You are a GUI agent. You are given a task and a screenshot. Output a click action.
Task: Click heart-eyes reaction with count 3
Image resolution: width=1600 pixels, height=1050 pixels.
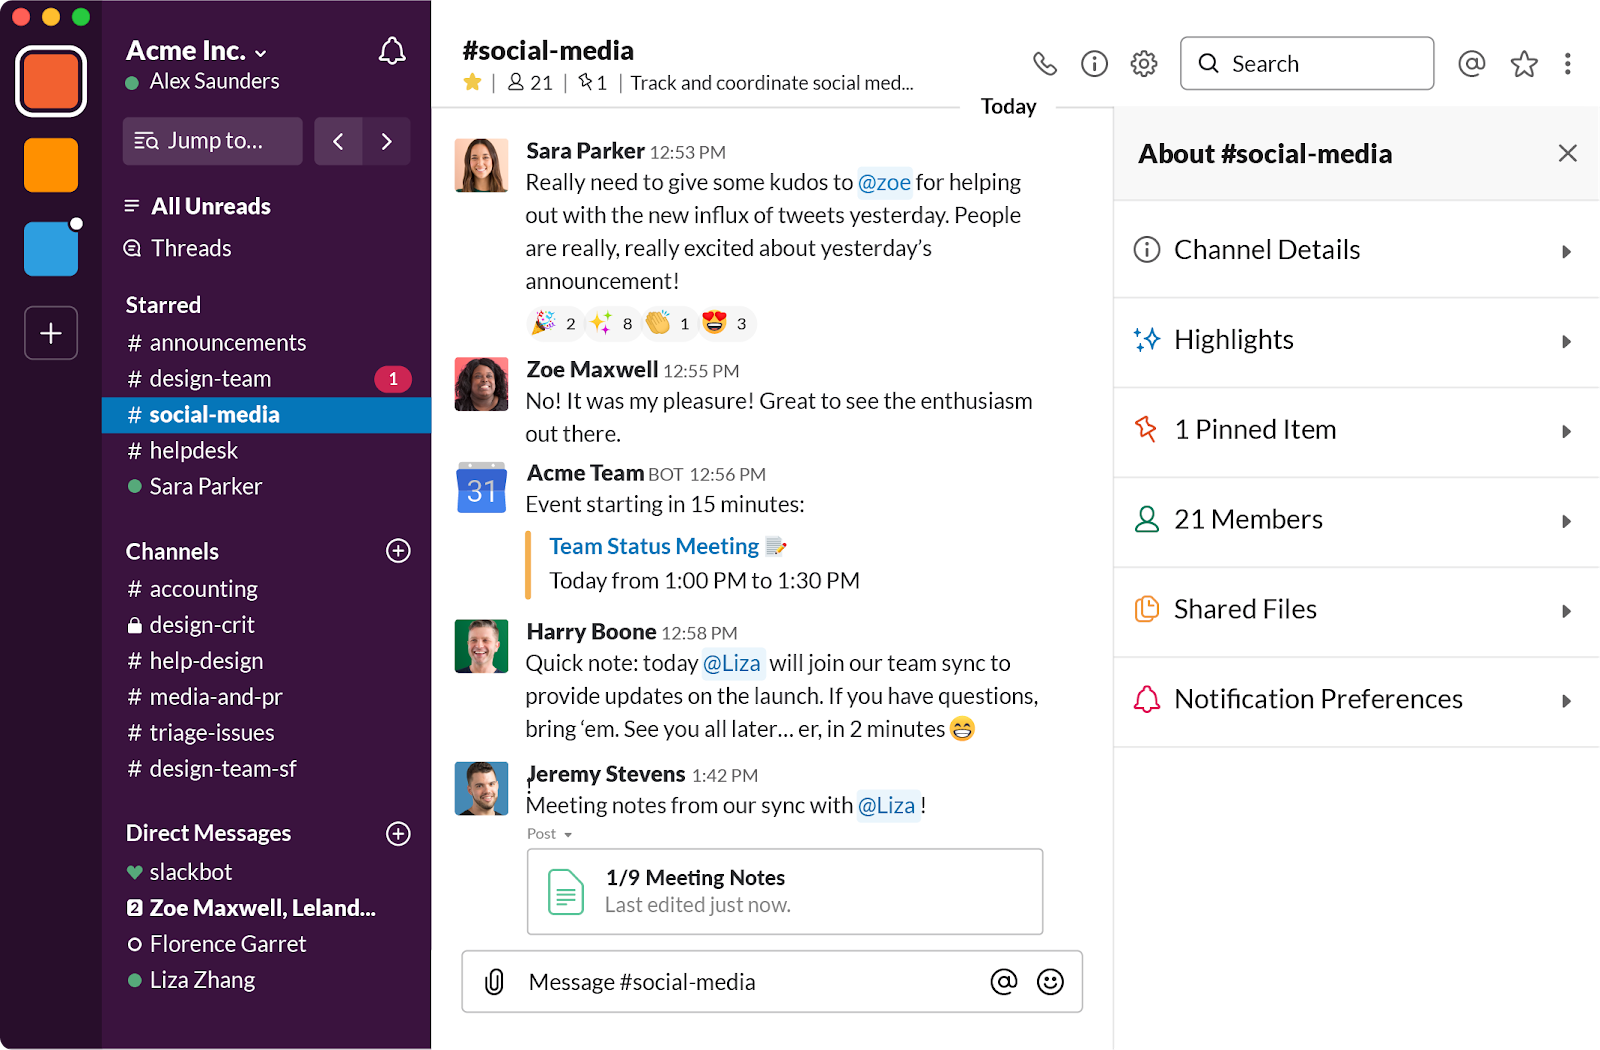pyautogui.click(x=725, y=323)
